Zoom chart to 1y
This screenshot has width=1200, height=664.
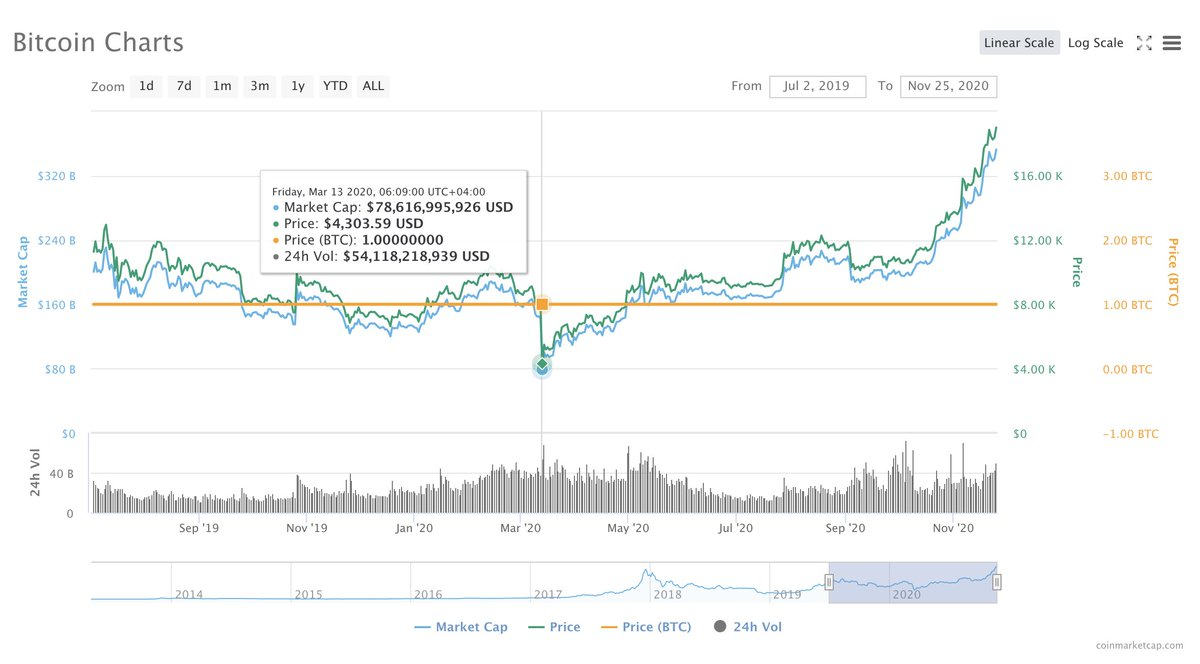point(297,86)
